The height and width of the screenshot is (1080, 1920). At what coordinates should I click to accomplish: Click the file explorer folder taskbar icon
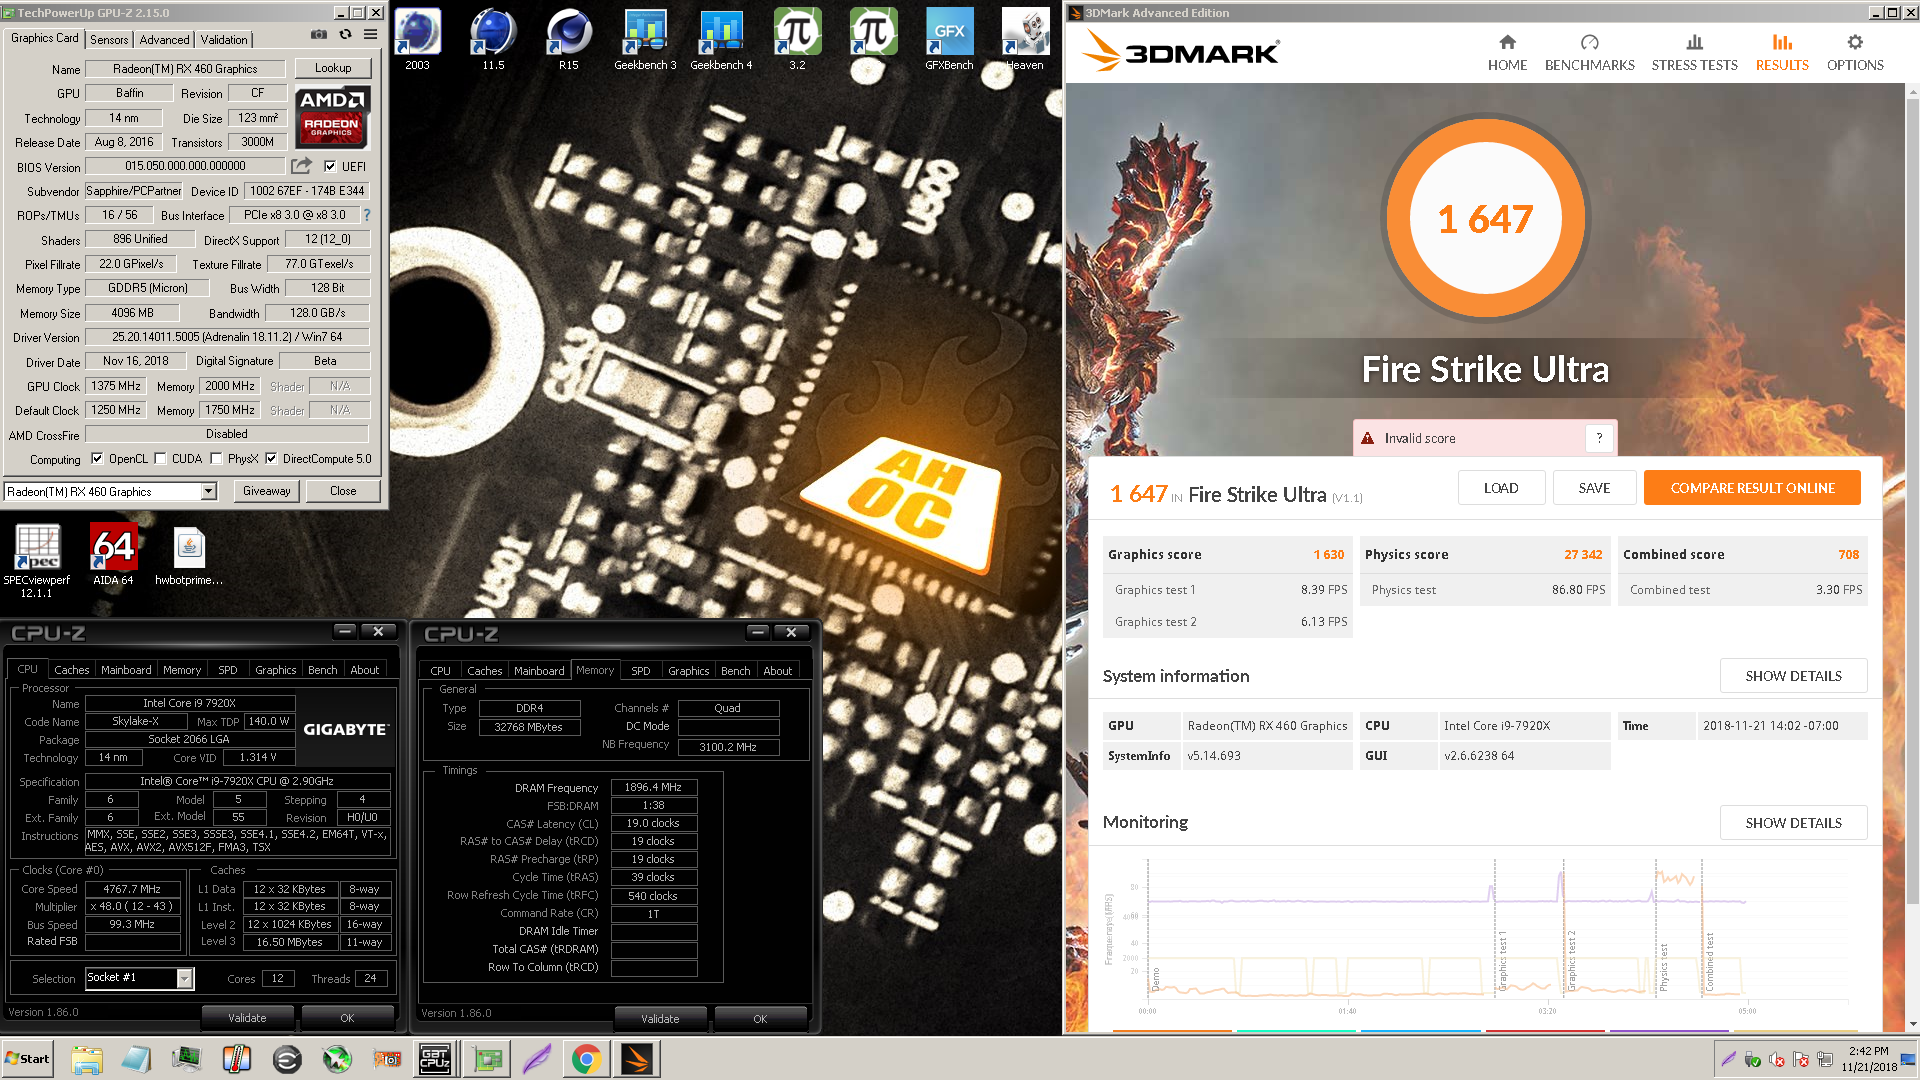(x=87, y=1059)
